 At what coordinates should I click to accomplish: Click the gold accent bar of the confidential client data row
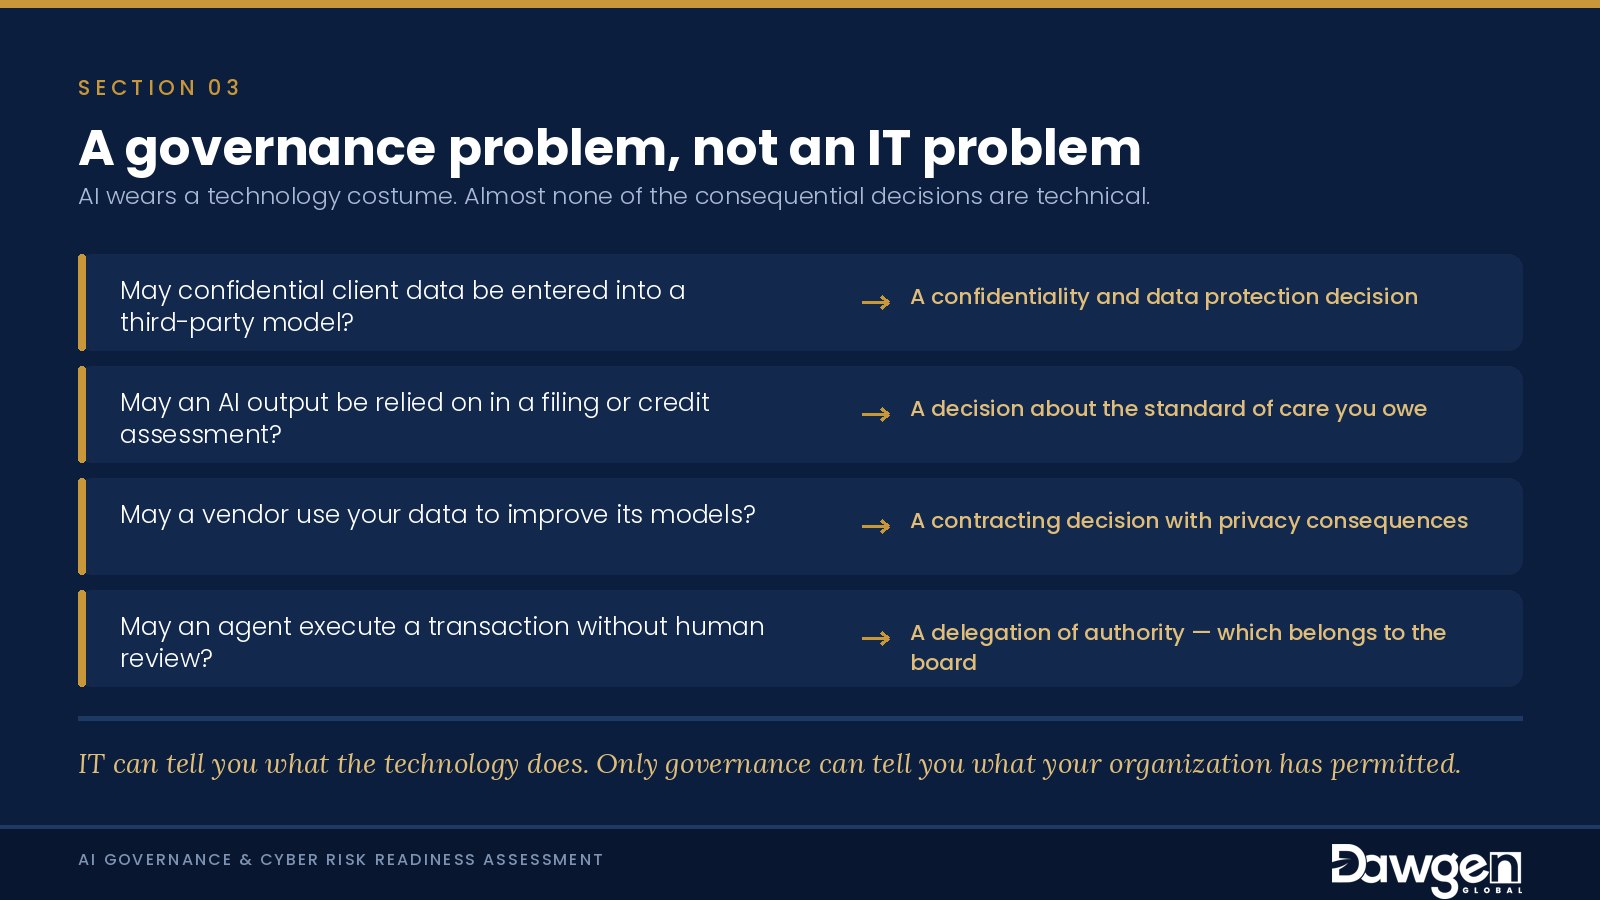tap(82, 302)
